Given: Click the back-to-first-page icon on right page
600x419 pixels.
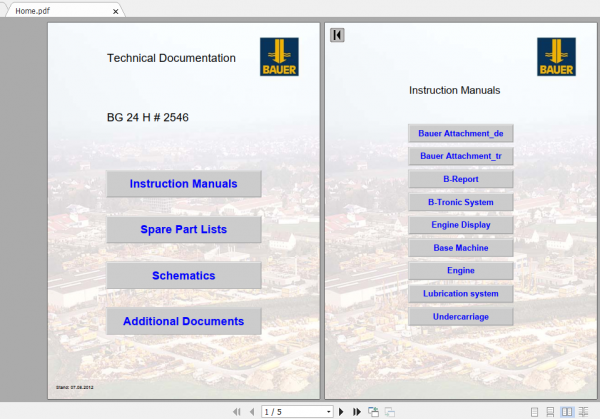Looking at the screenshot, I should point(337,35).
